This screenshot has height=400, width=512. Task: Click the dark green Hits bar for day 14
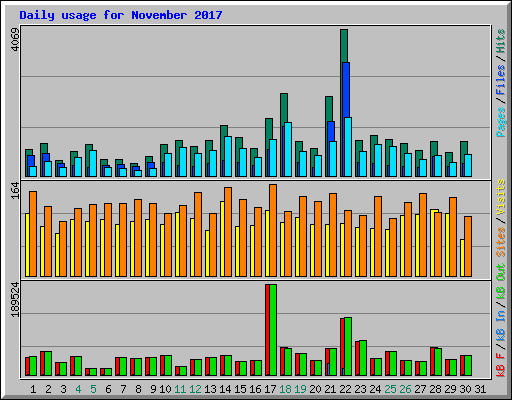click(x=224, y=131)
